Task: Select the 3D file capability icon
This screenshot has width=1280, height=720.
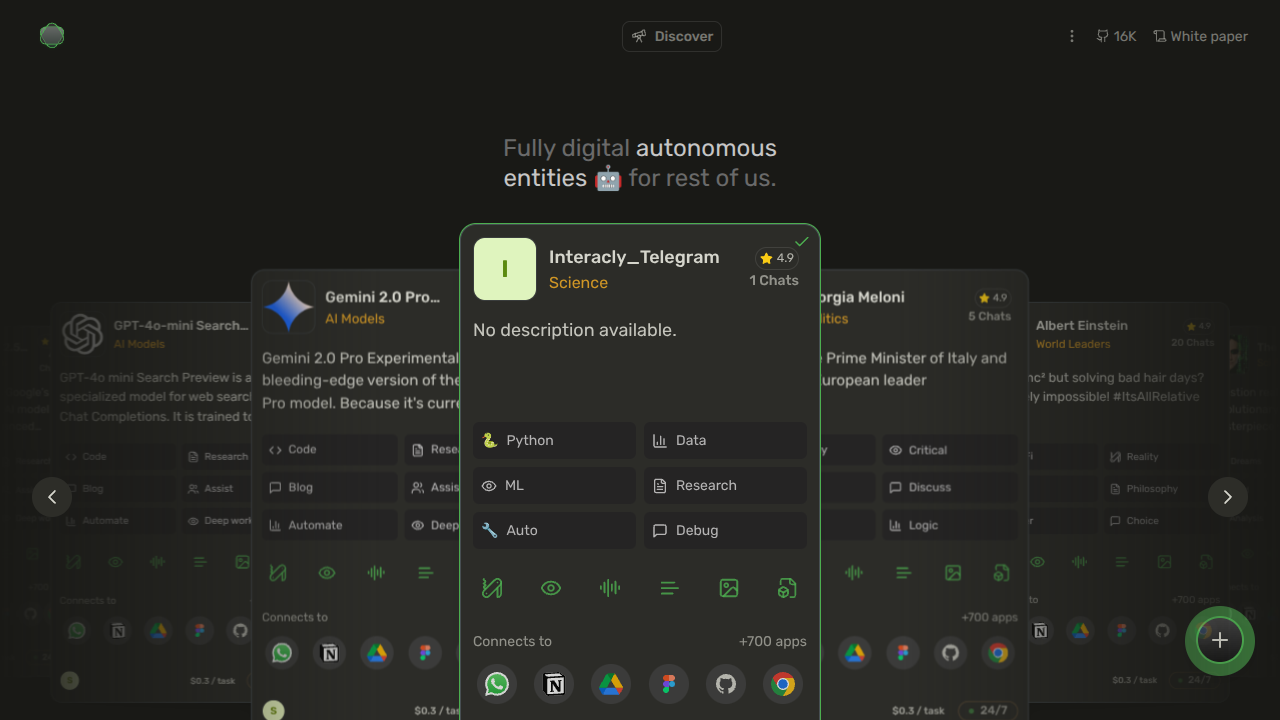Action: coord(787,588)
